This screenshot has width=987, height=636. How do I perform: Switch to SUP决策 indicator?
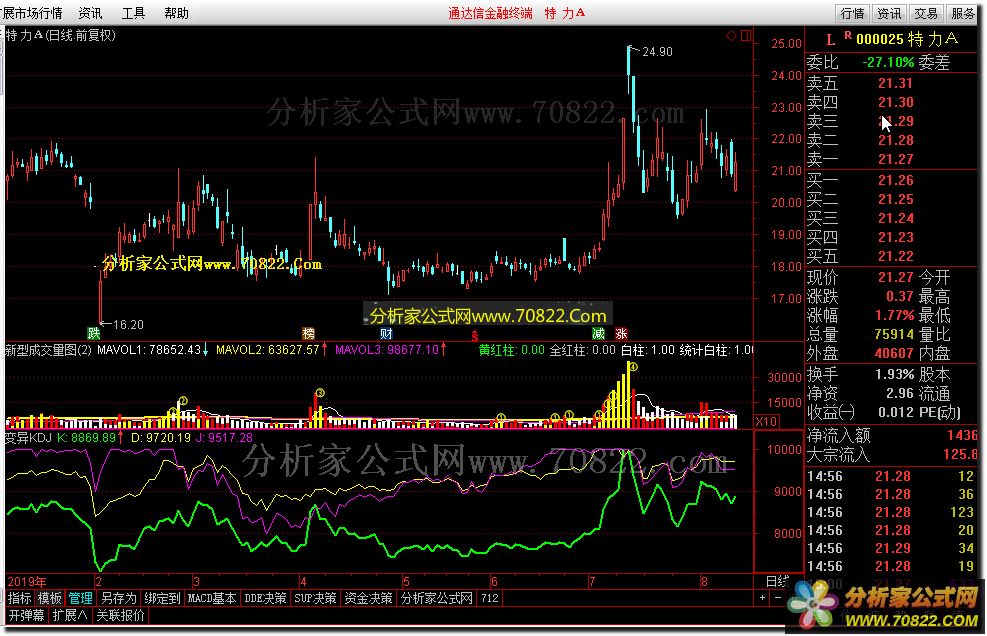click(315, 598)
